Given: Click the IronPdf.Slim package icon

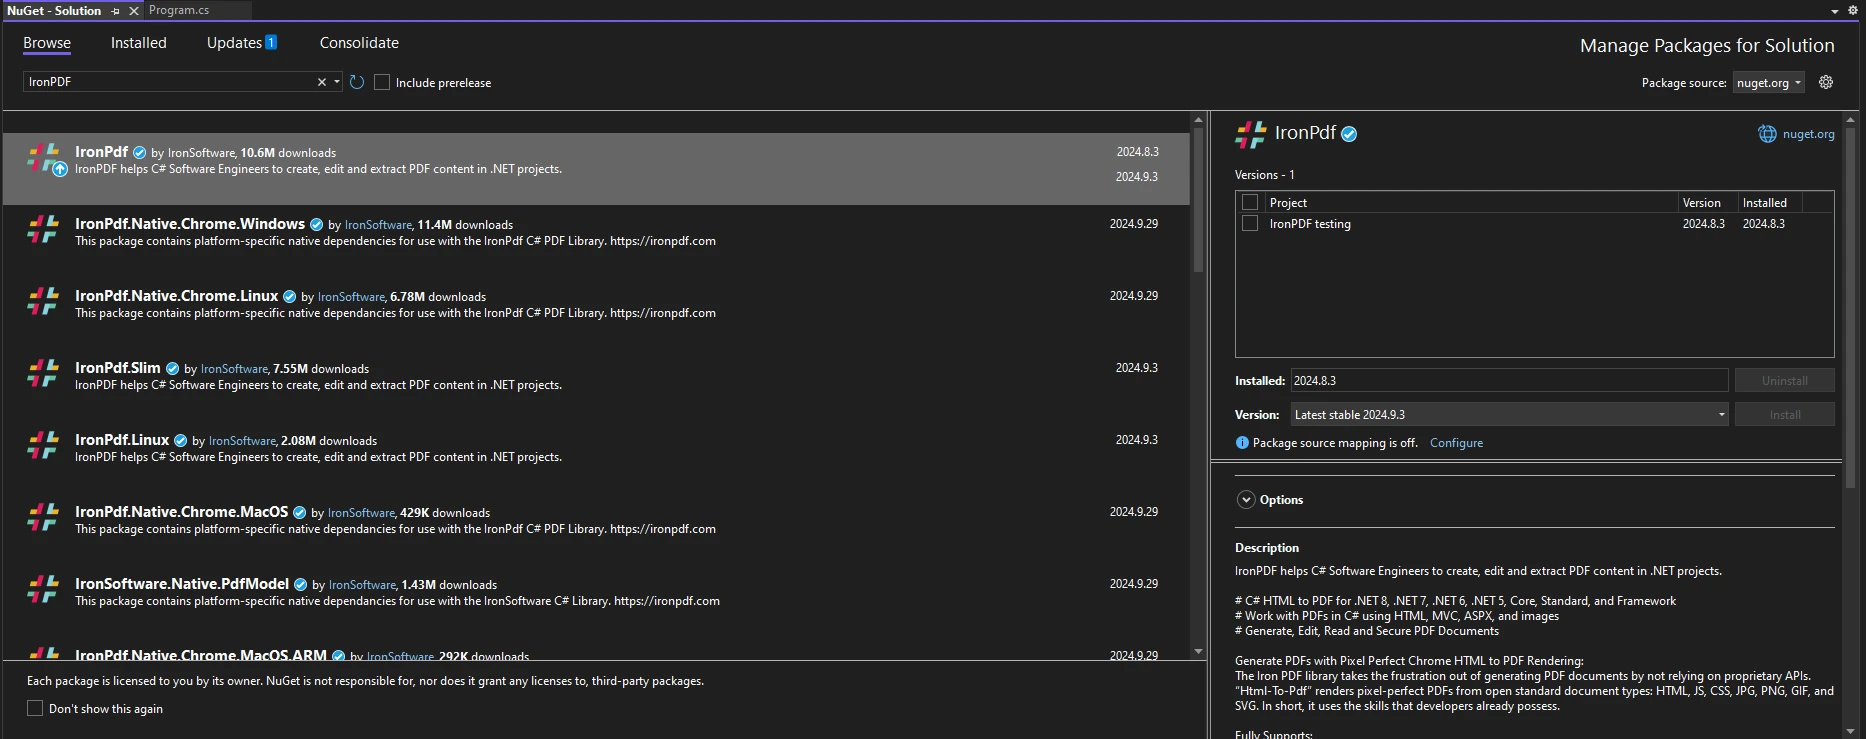Looking at the screenshot, I should click(x=43, y=373).
